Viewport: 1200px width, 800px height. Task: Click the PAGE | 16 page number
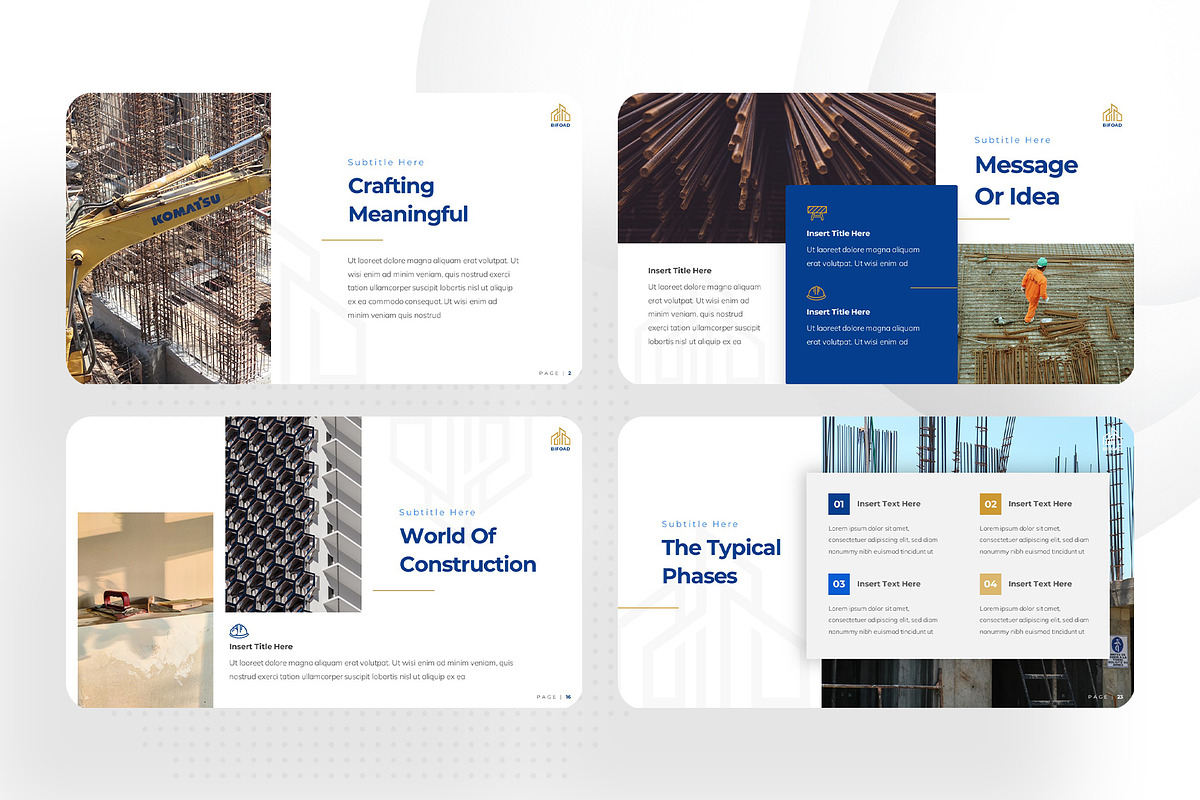tap(555, 697)
